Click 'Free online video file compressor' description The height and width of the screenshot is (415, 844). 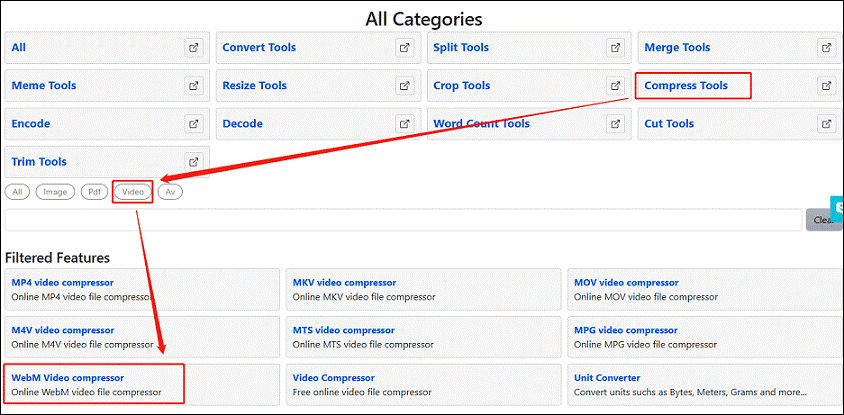pos(362,392)
